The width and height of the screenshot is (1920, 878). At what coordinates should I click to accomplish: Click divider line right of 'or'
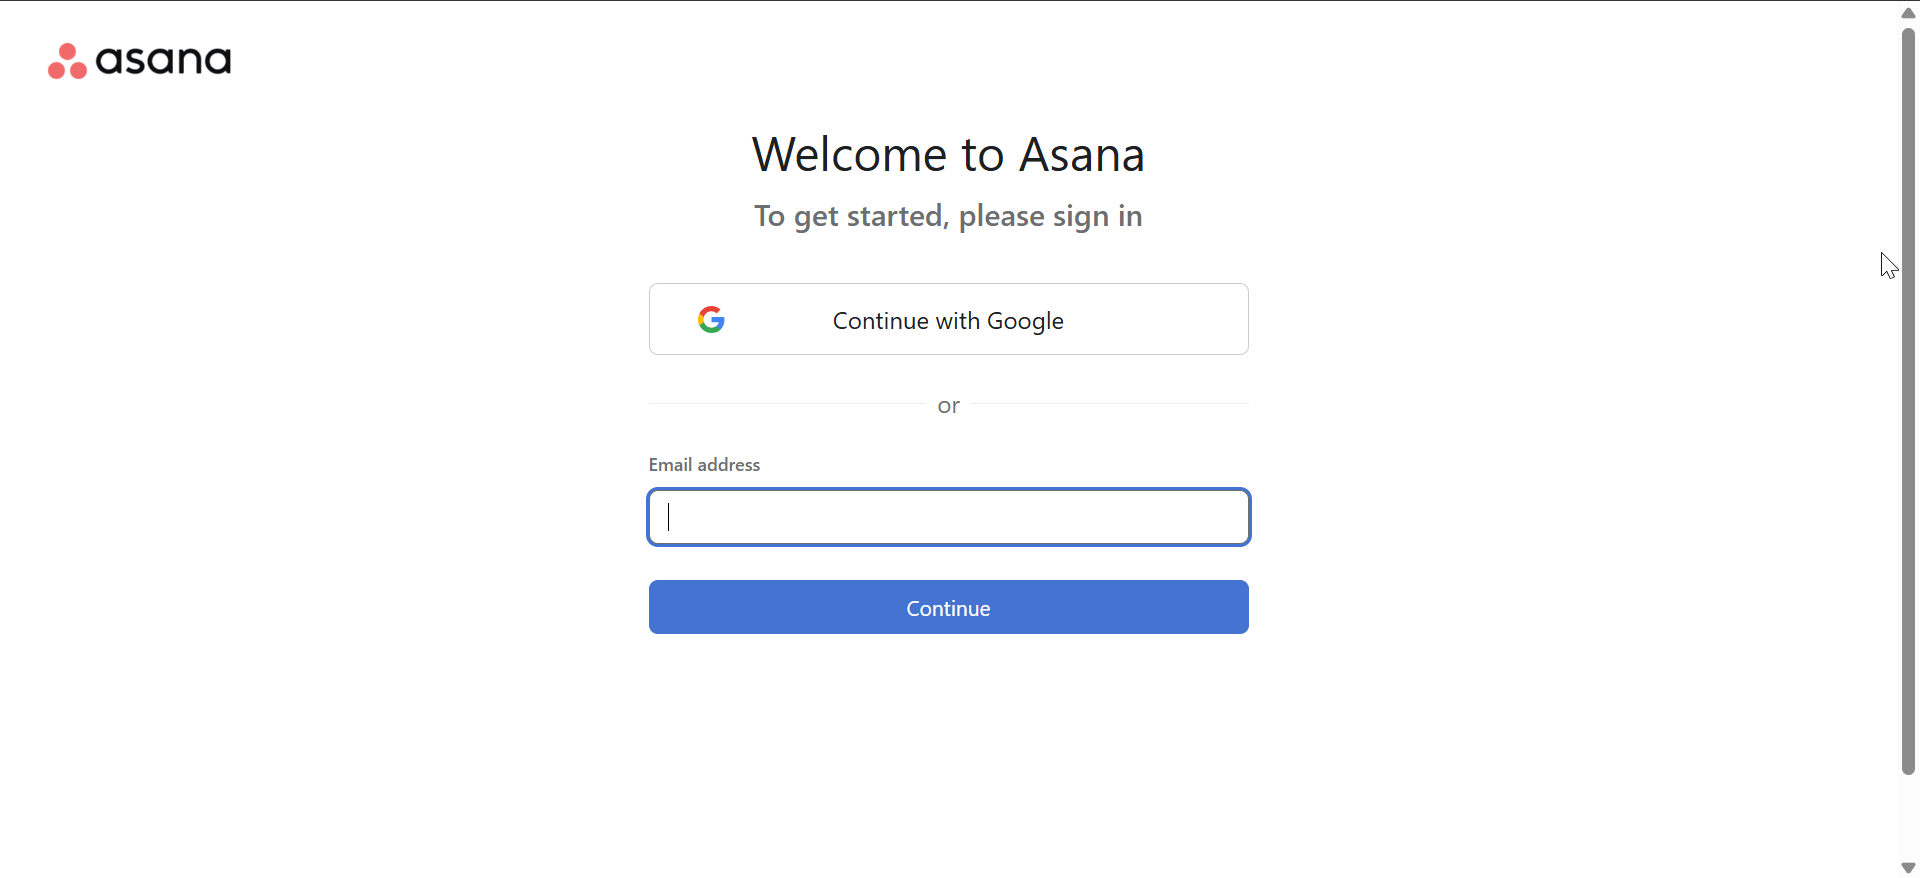[x=1110, y=404]
